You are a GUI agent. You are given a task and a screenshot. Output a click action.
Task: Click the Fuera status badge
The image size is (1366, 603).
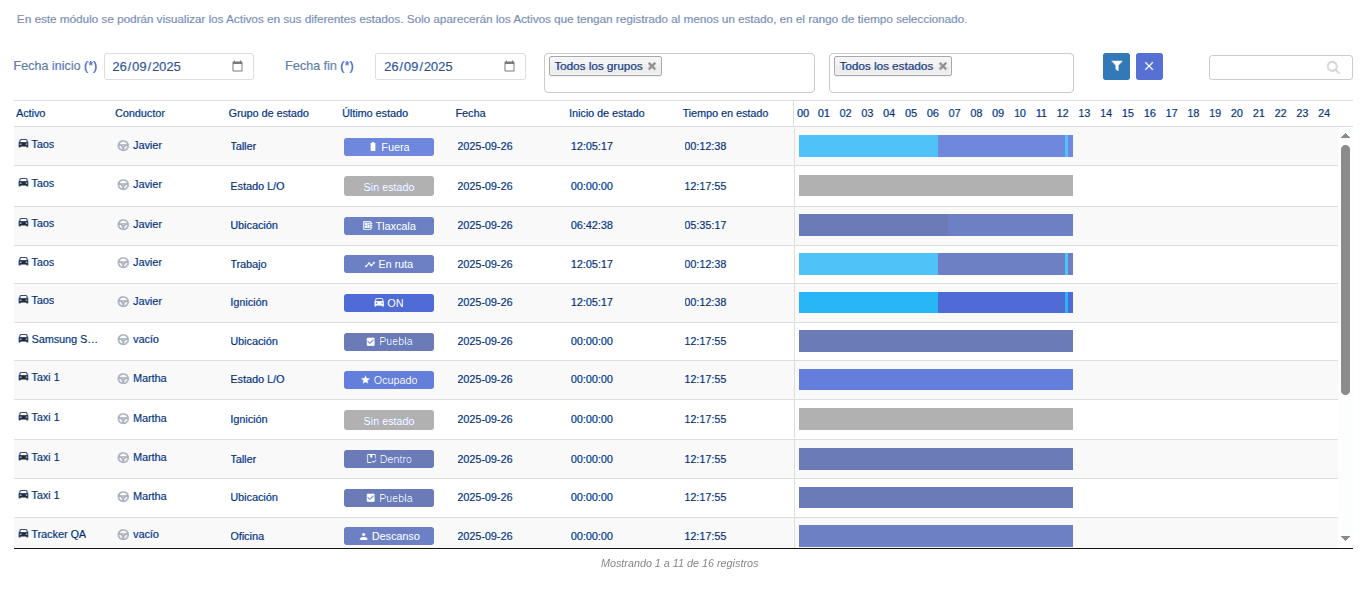click(389, 147)
